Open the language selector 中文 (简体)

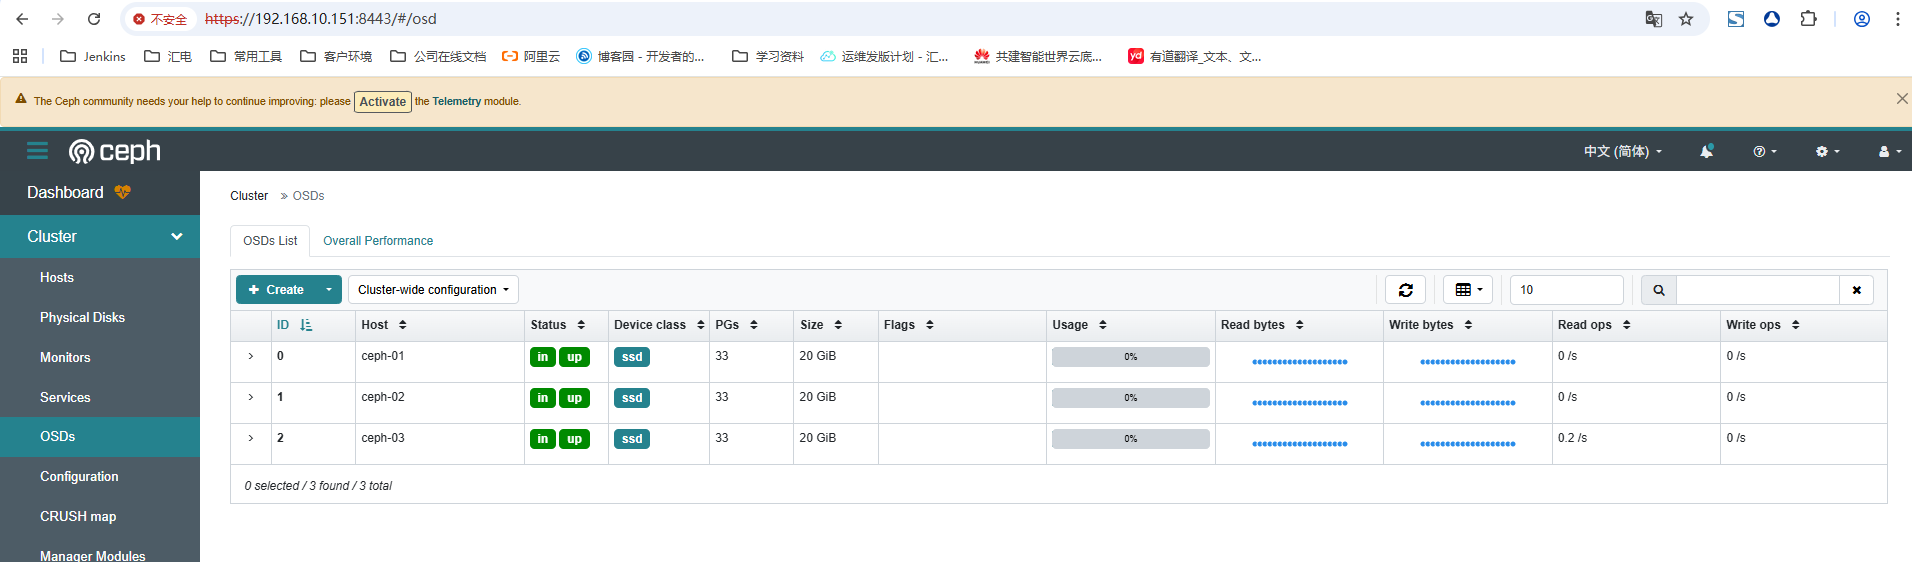pos(1623,151)
